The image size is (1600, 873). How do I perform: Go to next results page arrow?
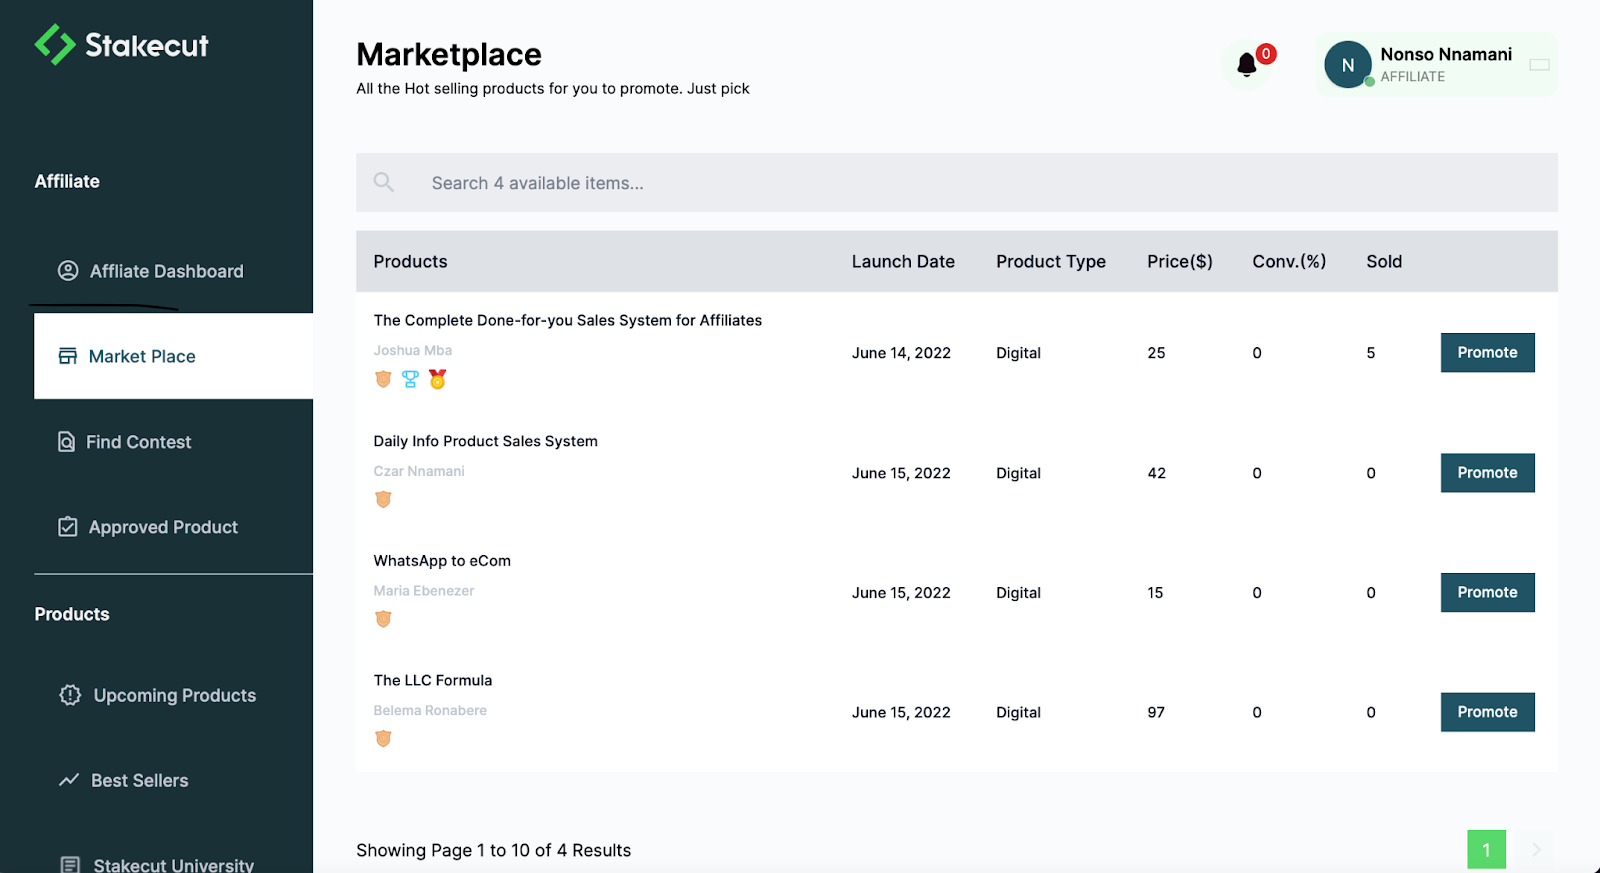click(x=1536, y=850)
